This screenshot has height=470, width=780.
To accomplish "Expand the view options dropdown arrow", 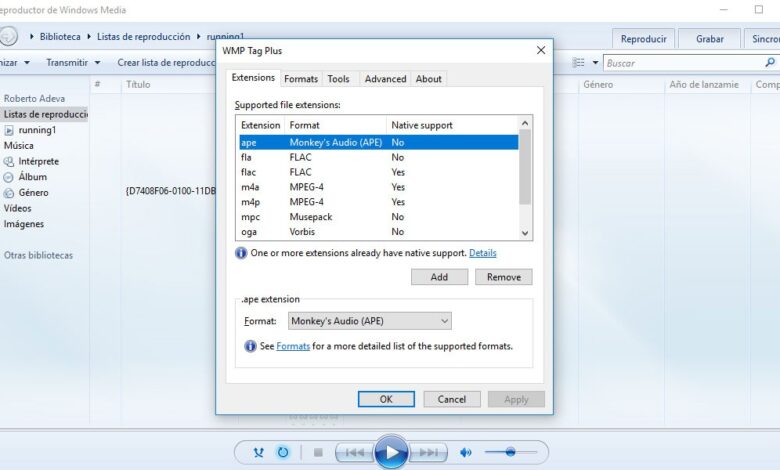I will pyautogui.click(x=595, y=63).
